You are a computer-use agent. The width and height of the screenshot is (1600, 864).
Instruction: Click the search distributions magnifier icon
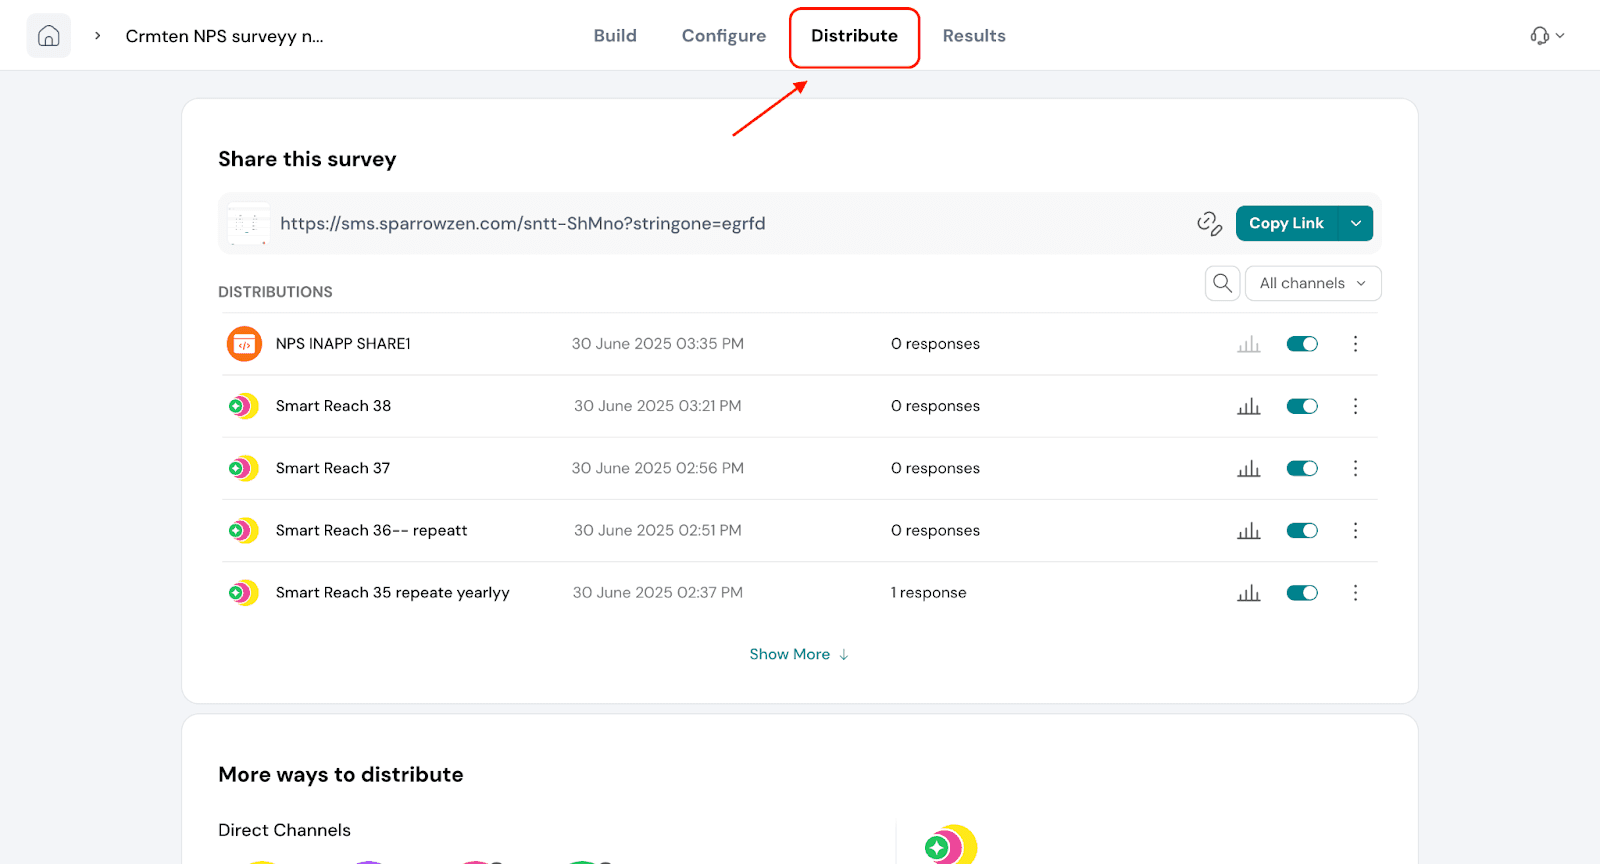coord(1222,283)
